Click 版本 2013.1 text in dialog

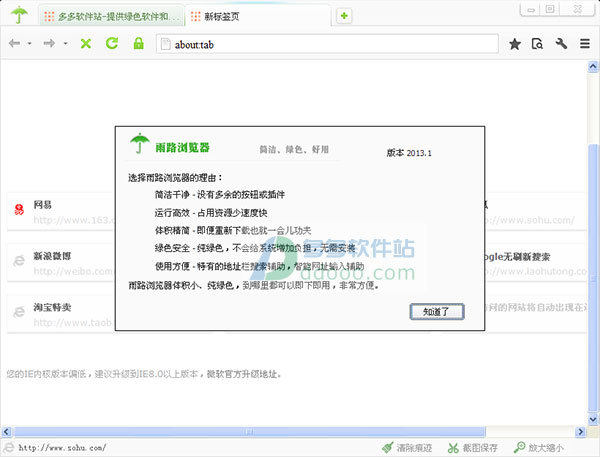pos(409,153)
